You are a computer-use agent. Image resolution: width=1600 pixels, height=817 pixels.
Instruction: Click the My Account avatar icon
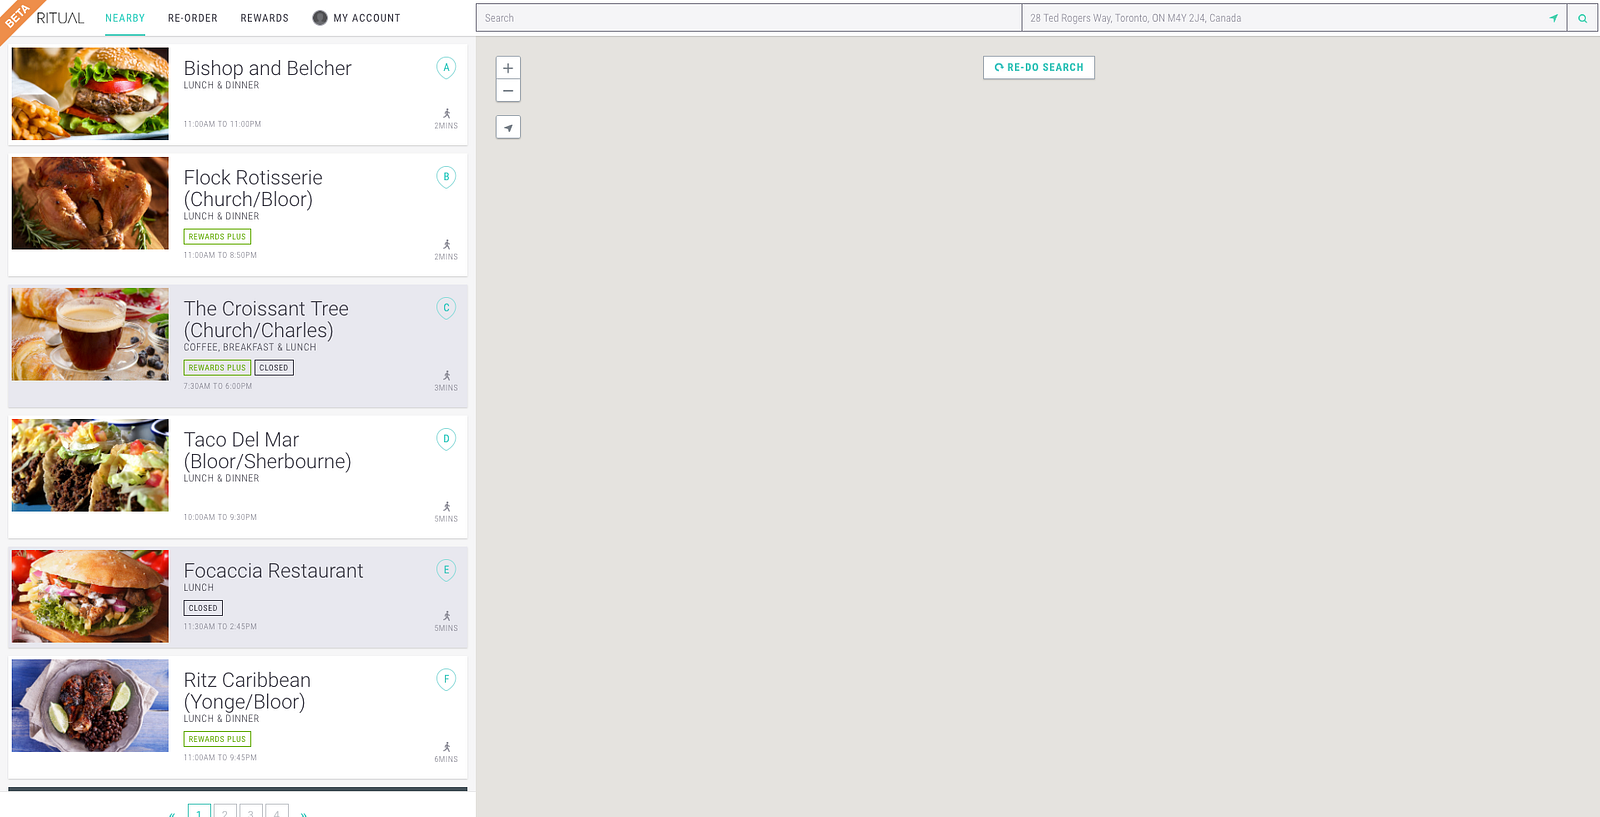coord(320,18)
